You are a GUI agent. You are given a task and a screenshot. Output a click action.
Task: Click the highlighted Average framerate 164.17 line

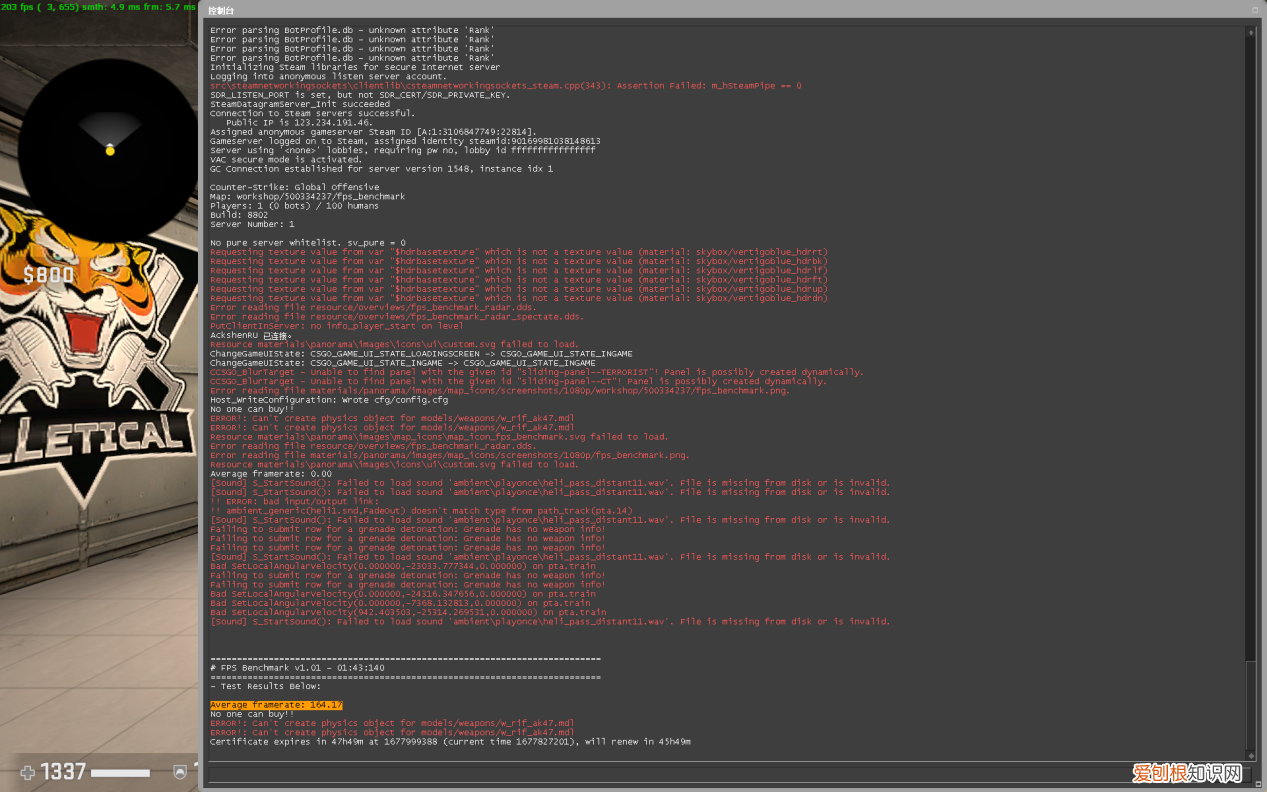pyautogui.click(x=276, y=705)
